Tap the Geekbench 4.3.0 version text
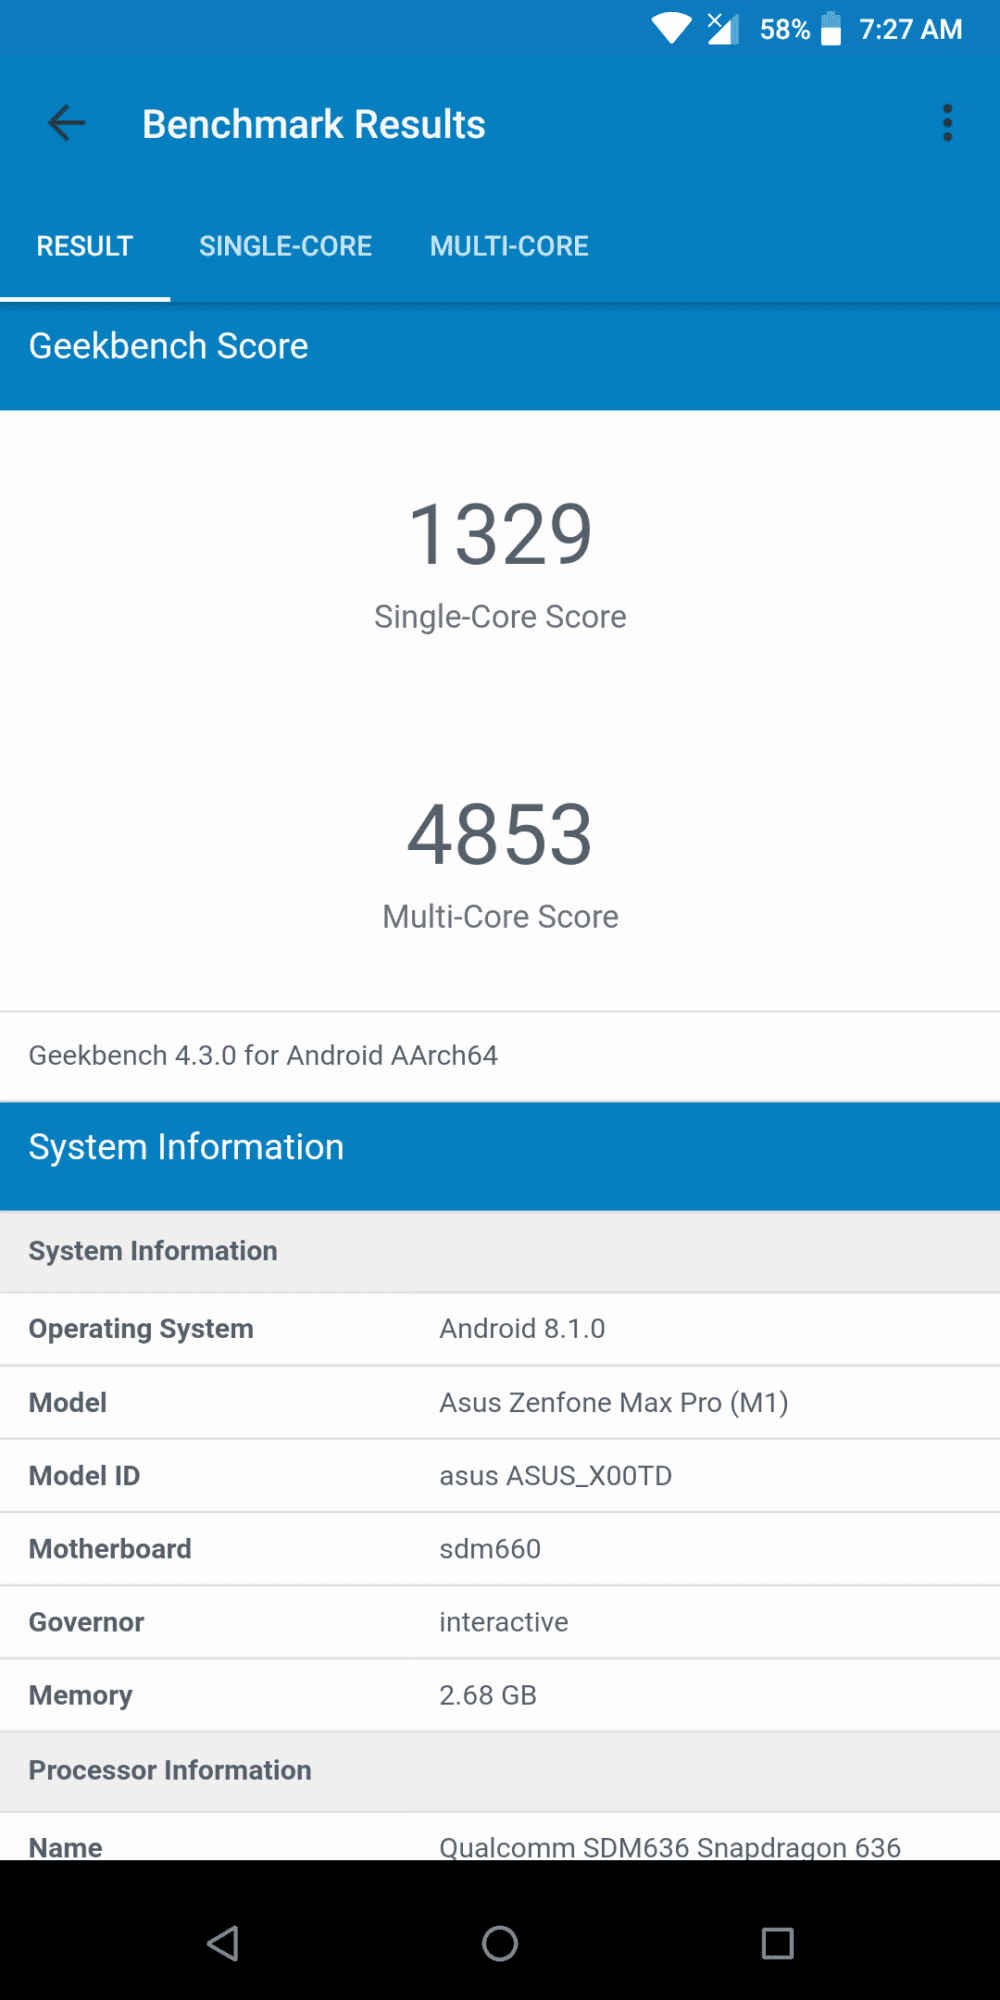This screenshot has width=1000, height=2000. 263,1055
